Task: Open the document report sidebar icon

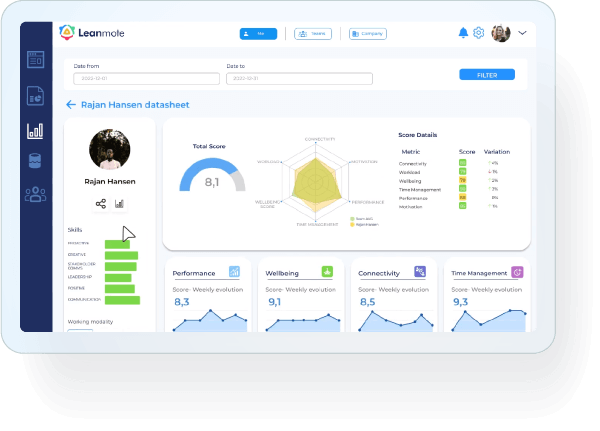Action: pos(35,96)
